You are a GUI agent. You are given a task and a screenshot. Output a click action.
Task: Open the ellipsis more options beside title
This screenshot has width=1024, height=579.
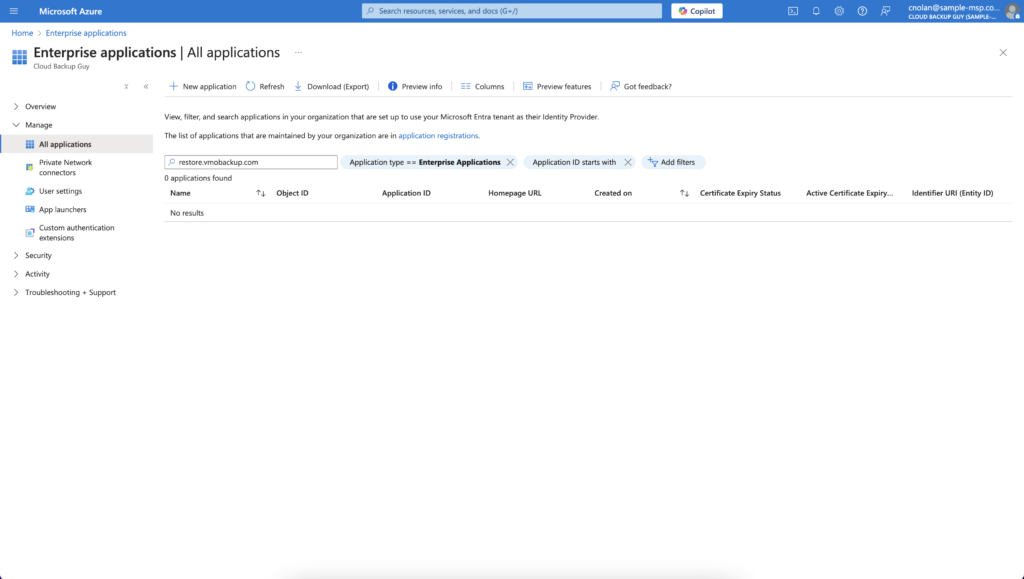click(298, 52)
